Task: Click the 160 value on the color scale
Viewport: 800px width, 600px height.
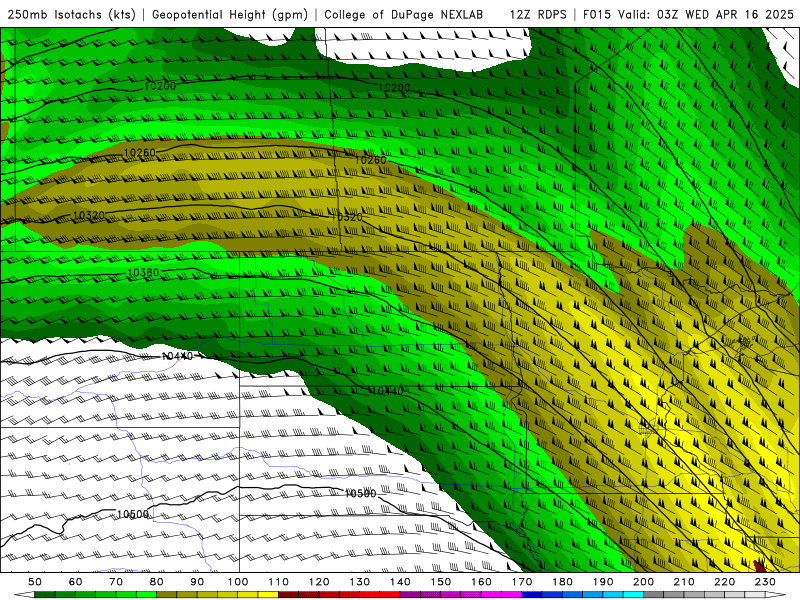Action: click(482, 582)
